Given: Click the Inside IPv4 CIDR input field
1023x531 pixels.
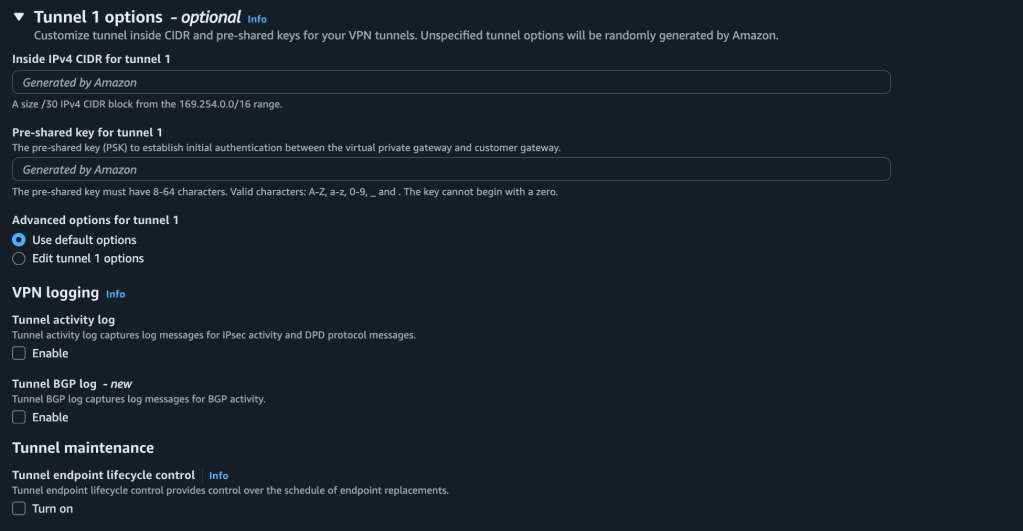Looking at the screenshot, I should click(x=451, y=82).
